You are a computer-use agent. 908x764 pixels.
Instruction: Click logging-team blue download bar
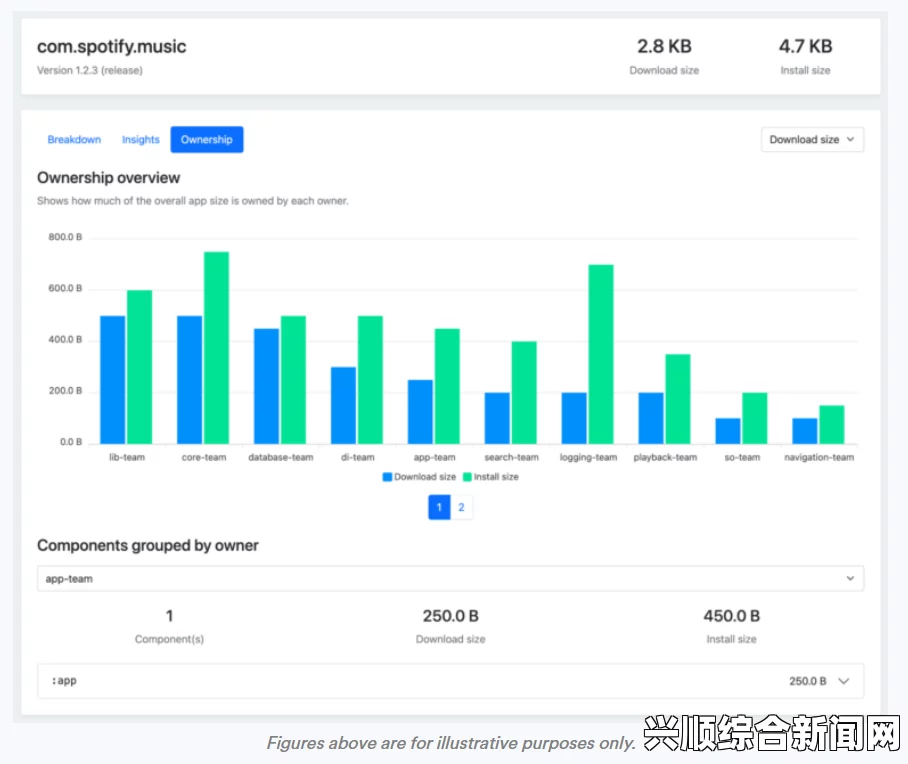pos(574,418)
